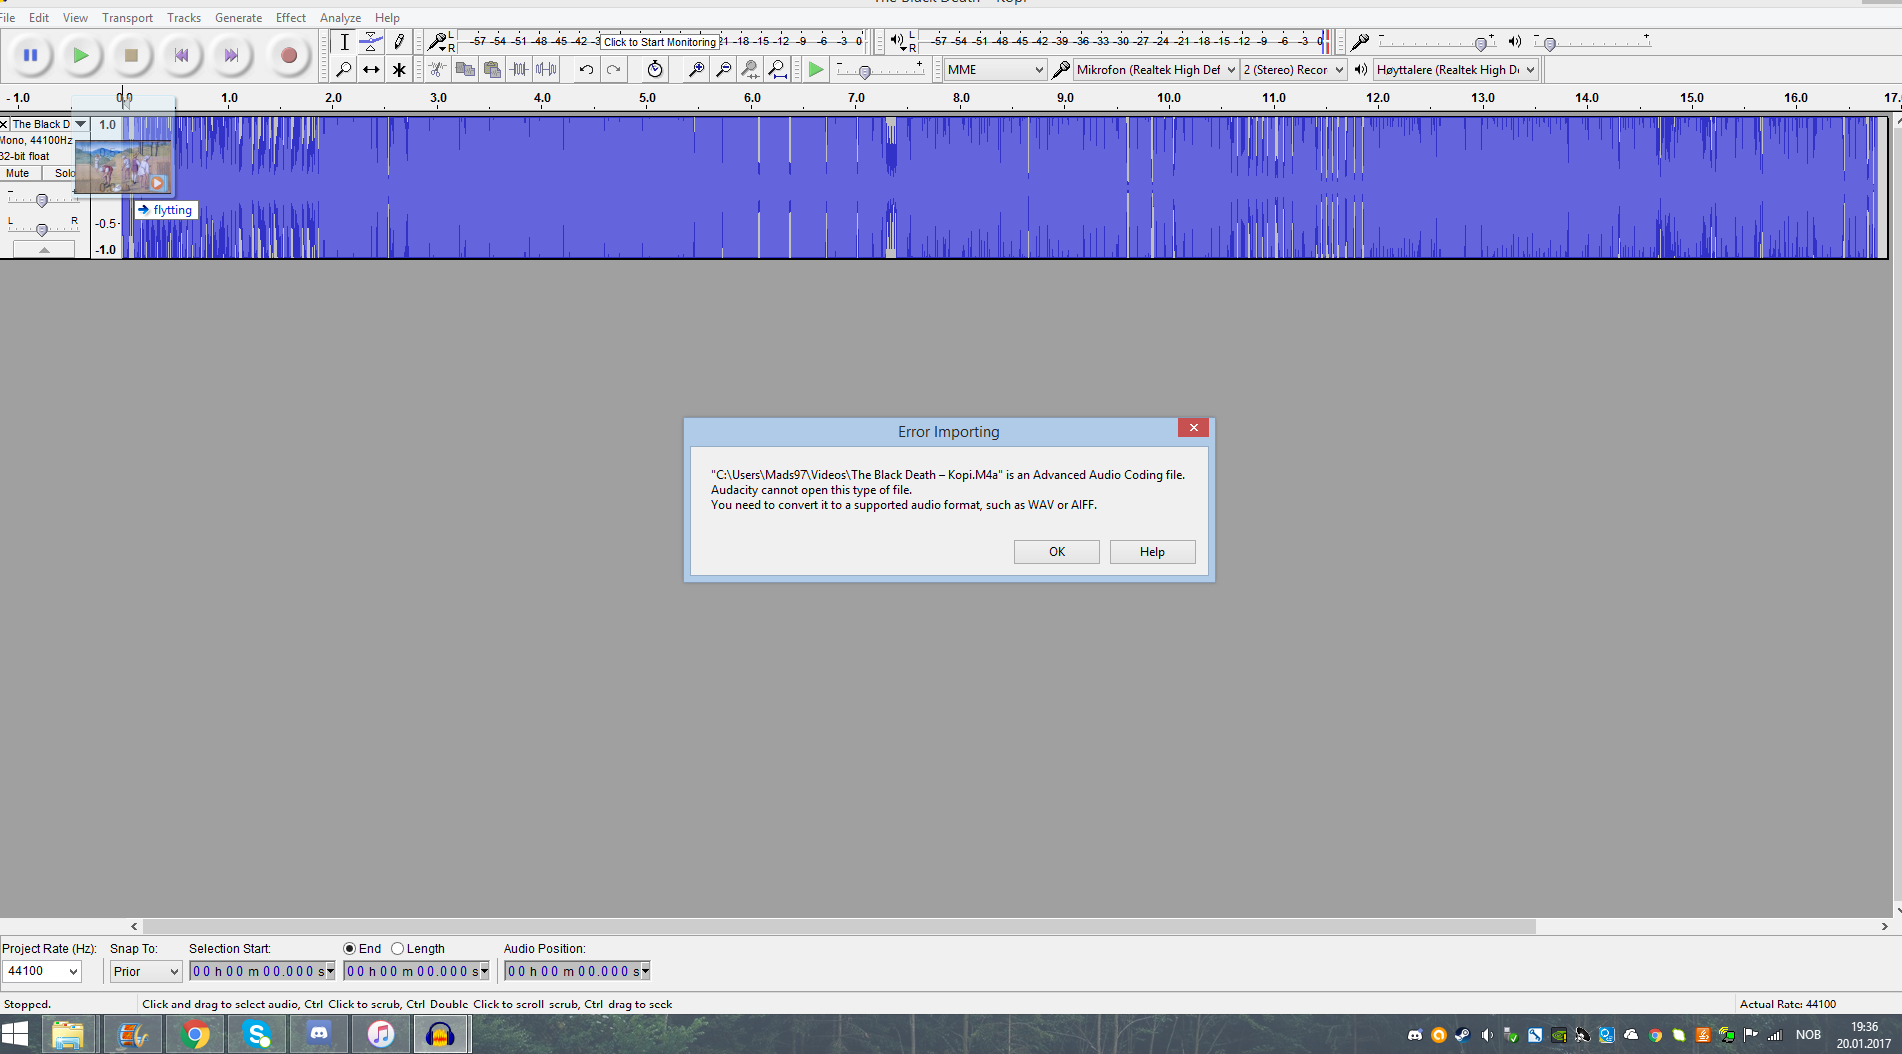Click the Cut scissors icon

point(438,69)
